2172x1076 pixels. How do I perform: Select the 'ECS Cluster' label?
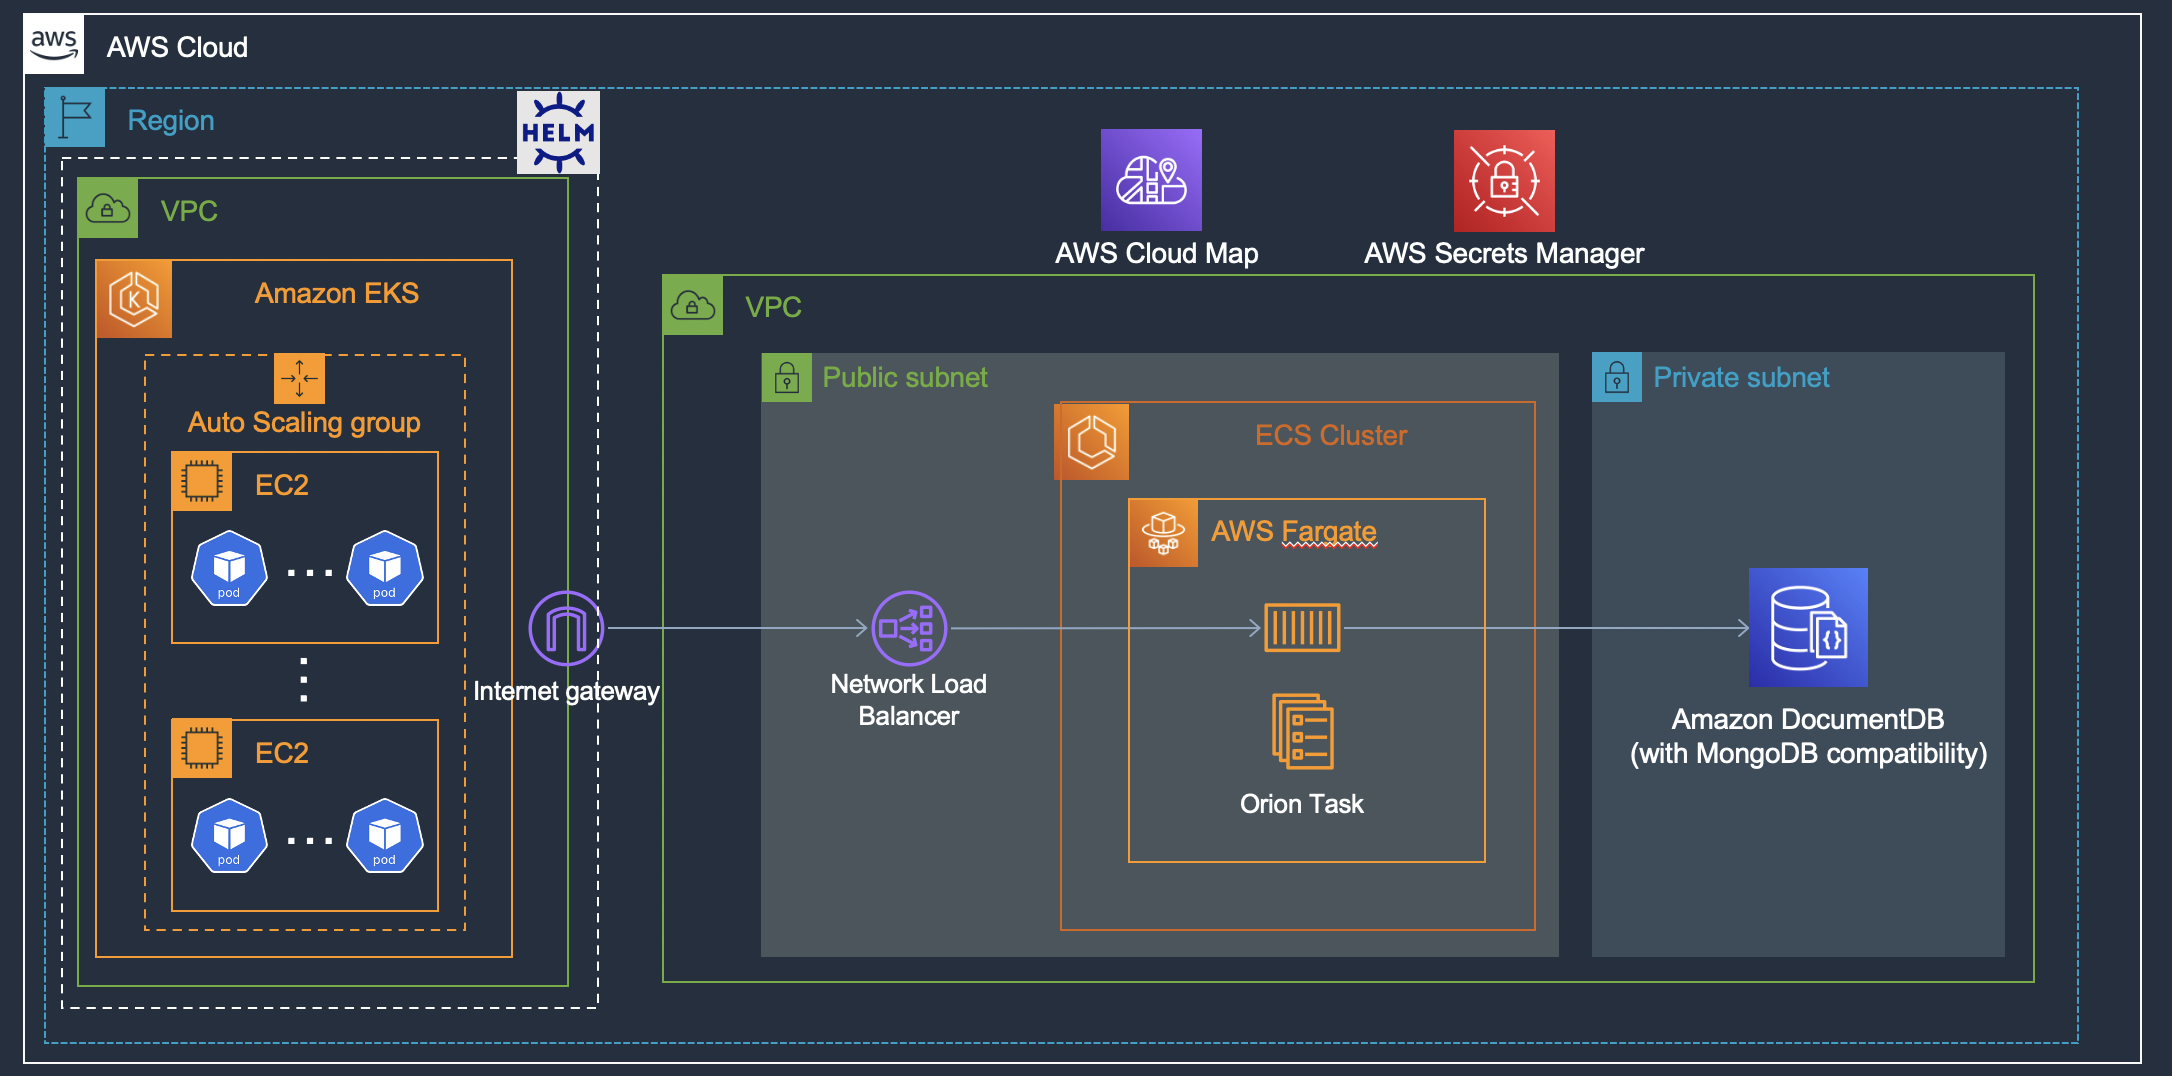1331,435
